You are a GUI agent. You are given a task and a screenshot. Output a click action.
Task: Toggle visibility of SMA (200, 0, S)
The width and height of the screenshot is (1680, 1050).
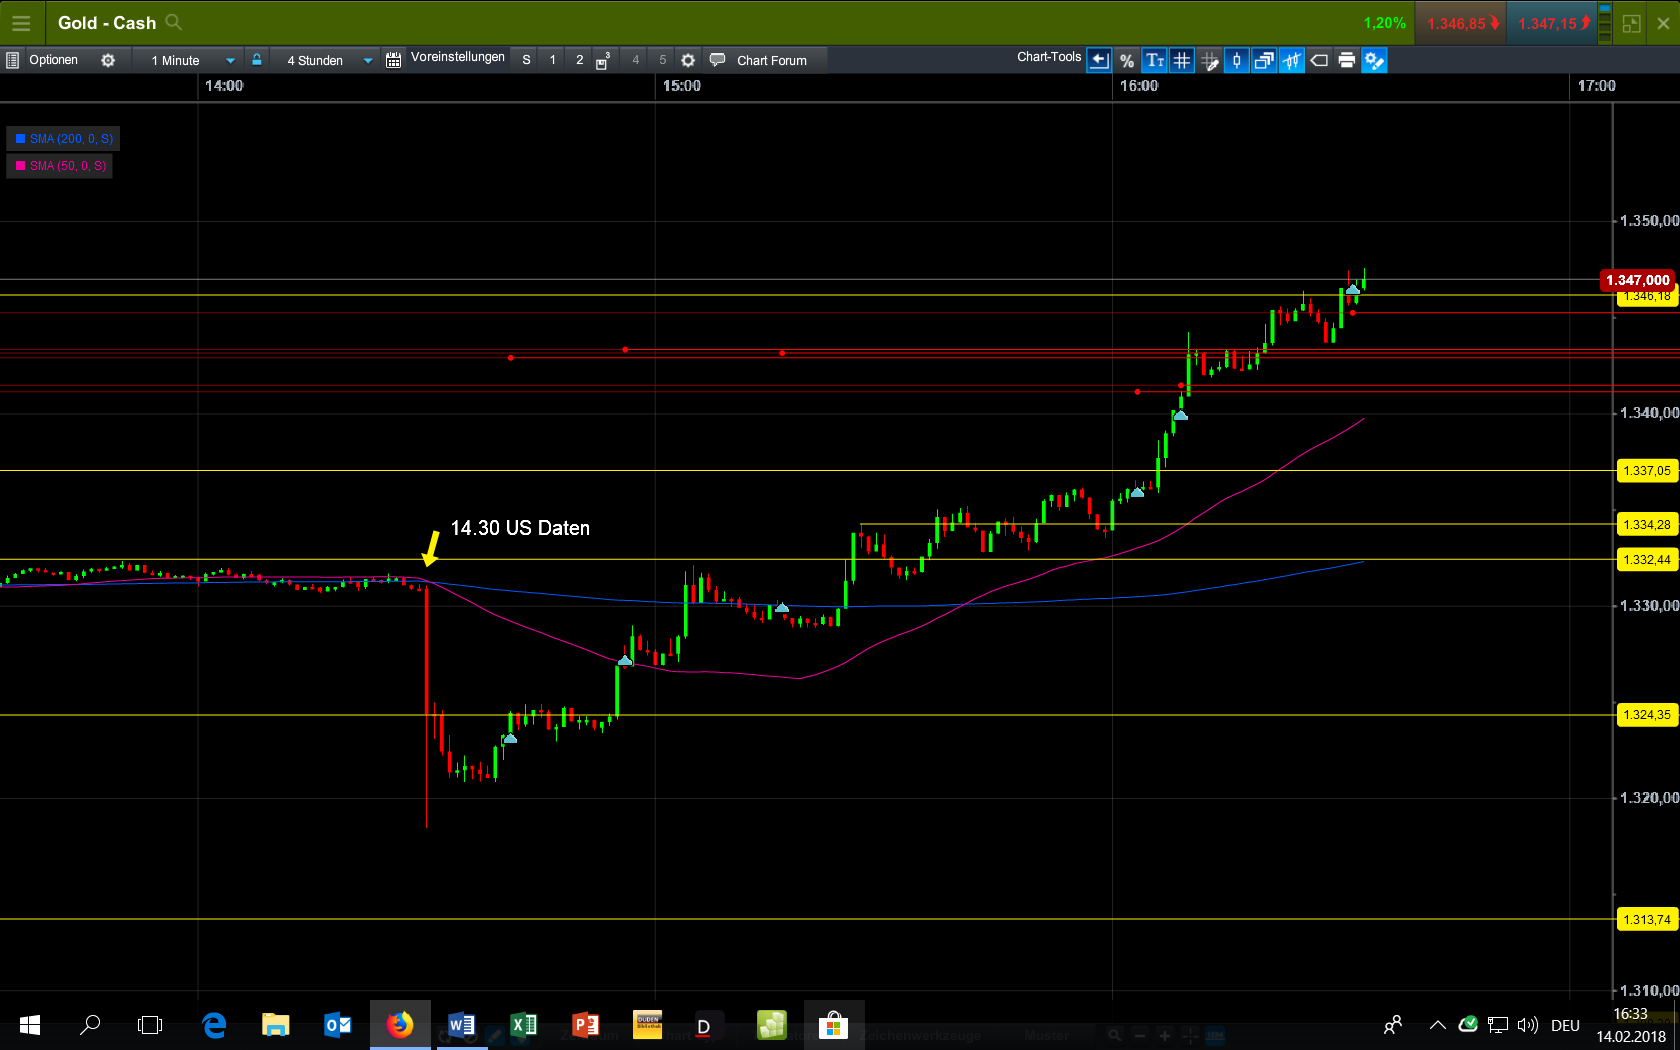[63, 138]
